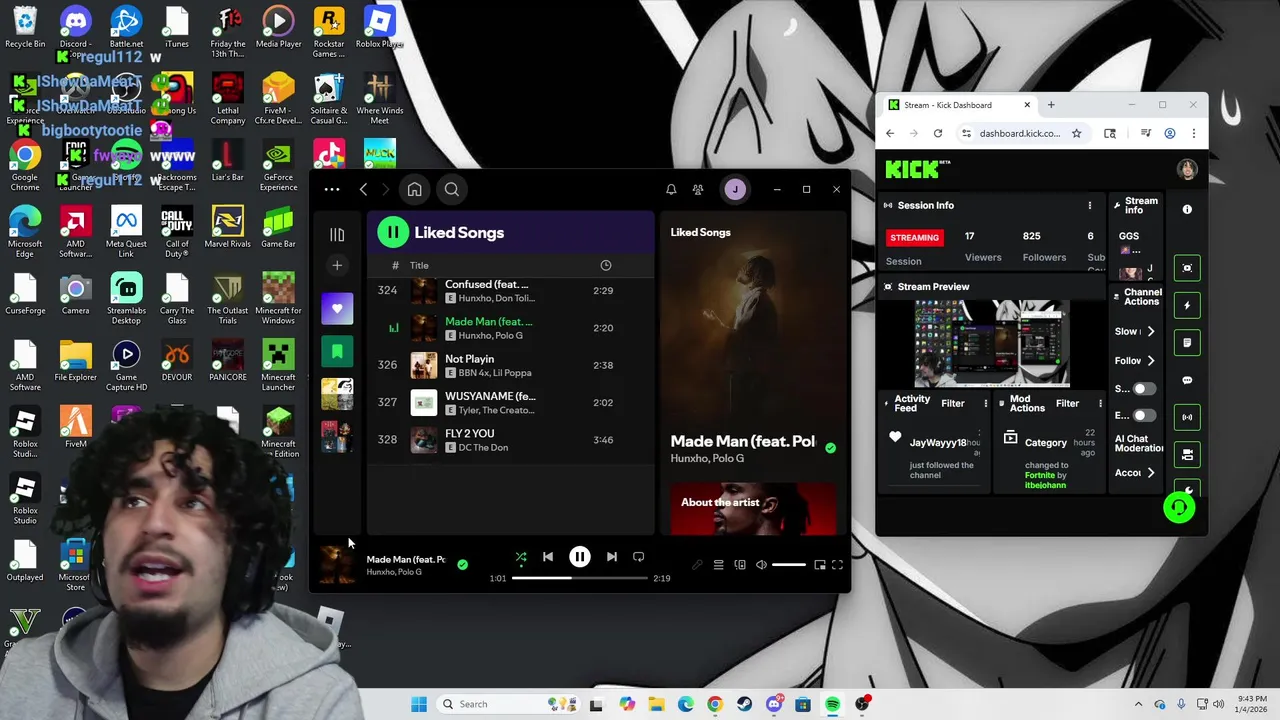Open Chrome three-dot menu
Screen dimensions: 1280x720
coord(1193,133)
